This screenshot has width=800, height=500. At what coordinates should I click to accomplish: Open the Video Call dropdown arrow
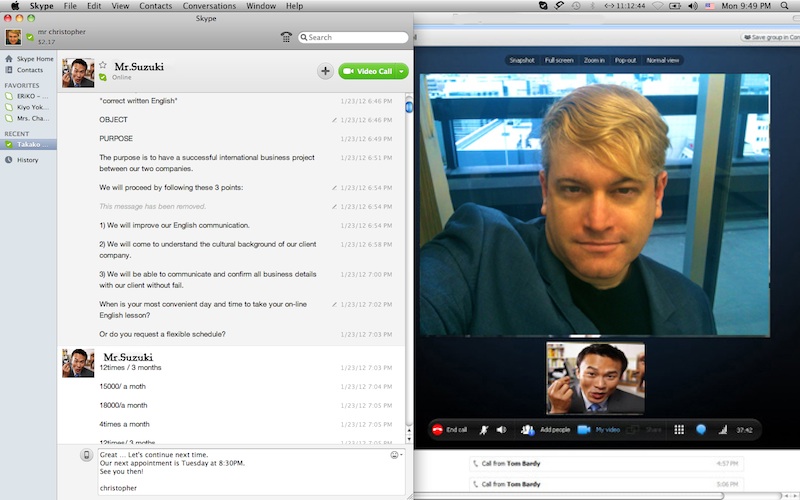coord(402,71)
